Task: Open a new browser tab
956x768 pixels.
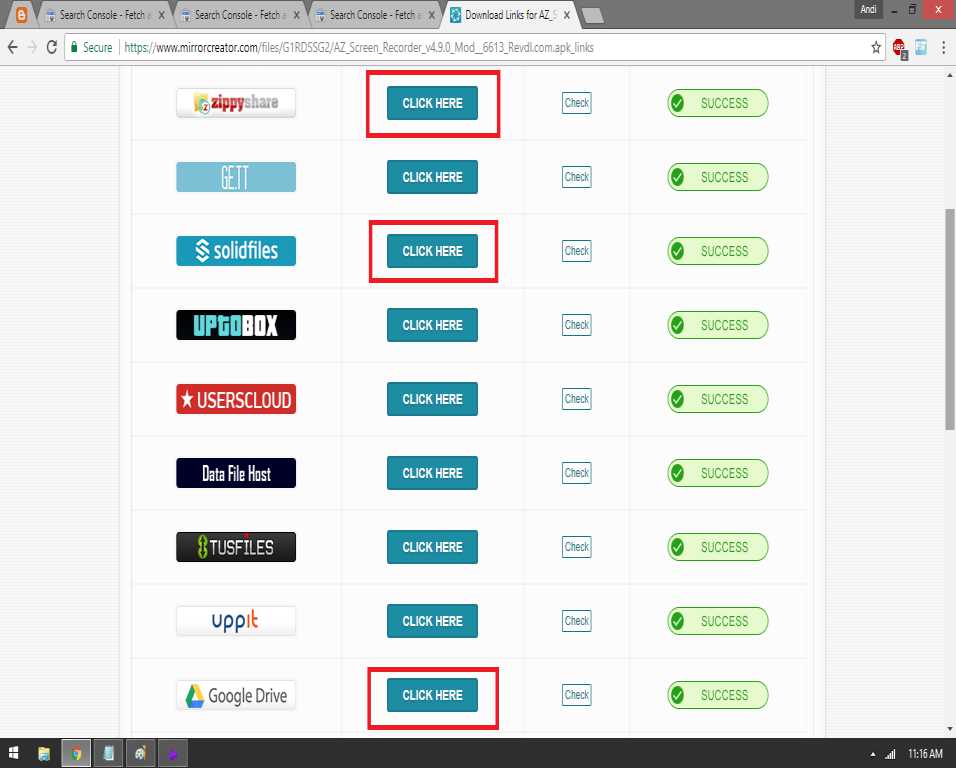Action: pyautogui.click(x=593, y=16)
